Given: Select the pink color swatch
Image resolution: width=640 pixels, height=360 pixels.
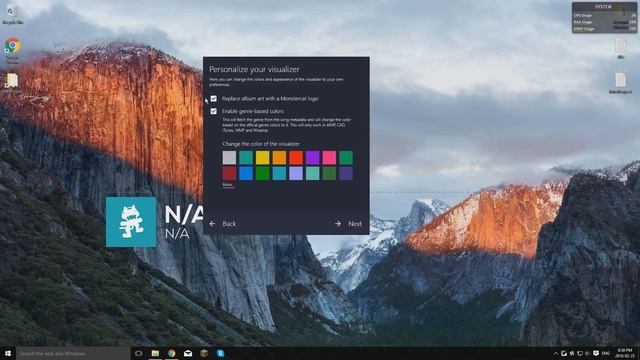Looking at the screenshot, I should 329,158.
